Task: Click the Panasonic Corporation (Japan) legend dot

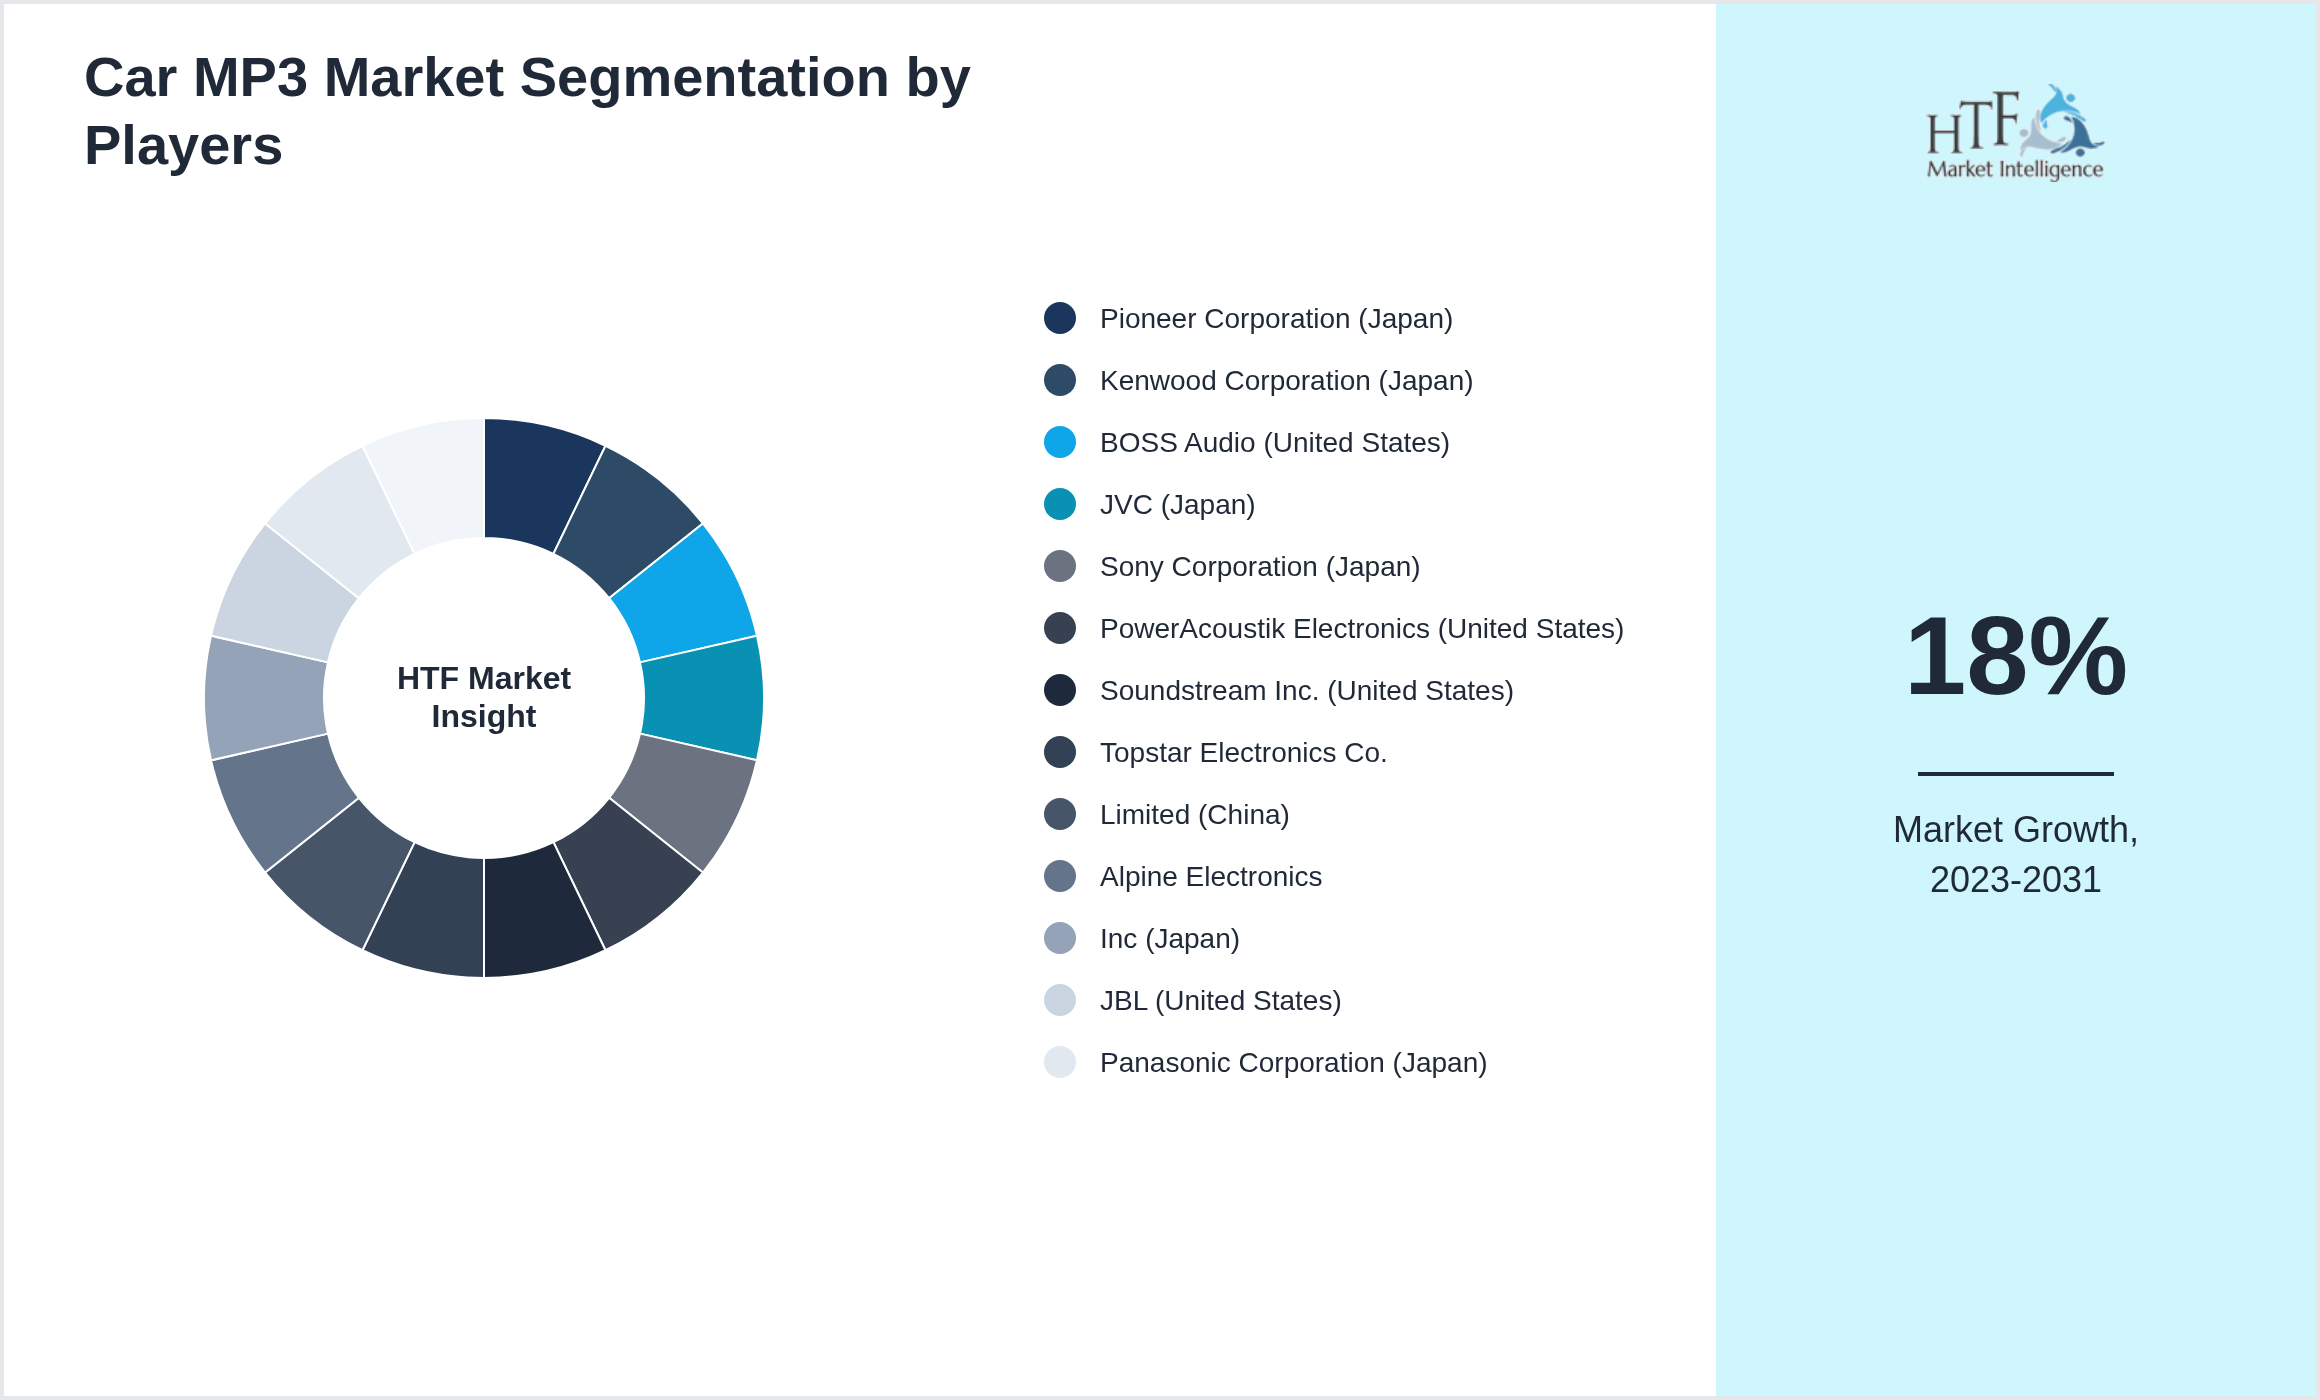Action: point(1060,1062)
